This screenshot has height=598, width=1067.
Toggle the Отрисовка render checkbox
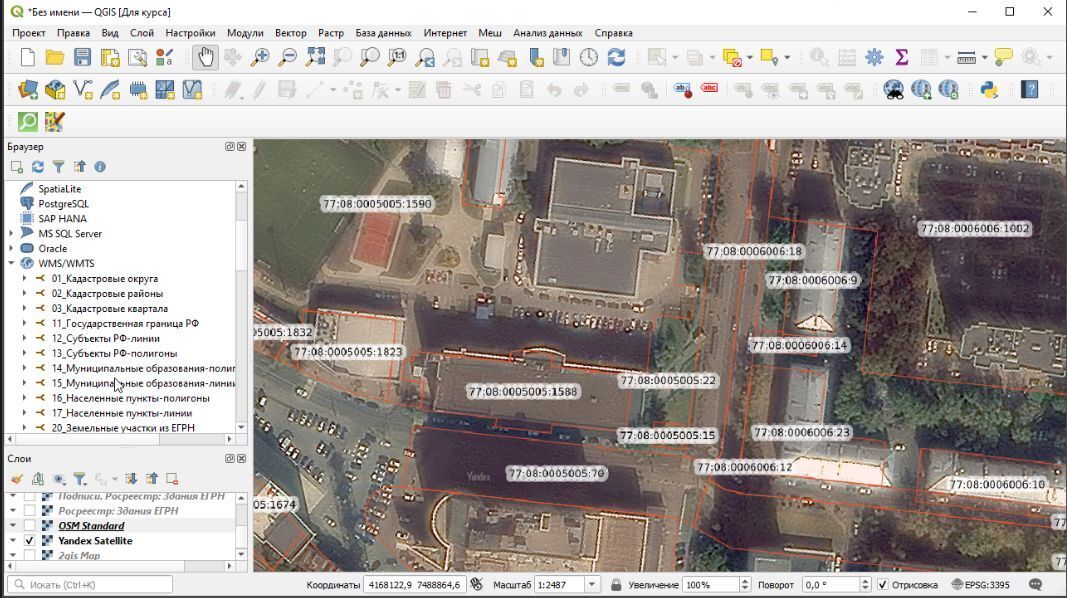[882, 585]
